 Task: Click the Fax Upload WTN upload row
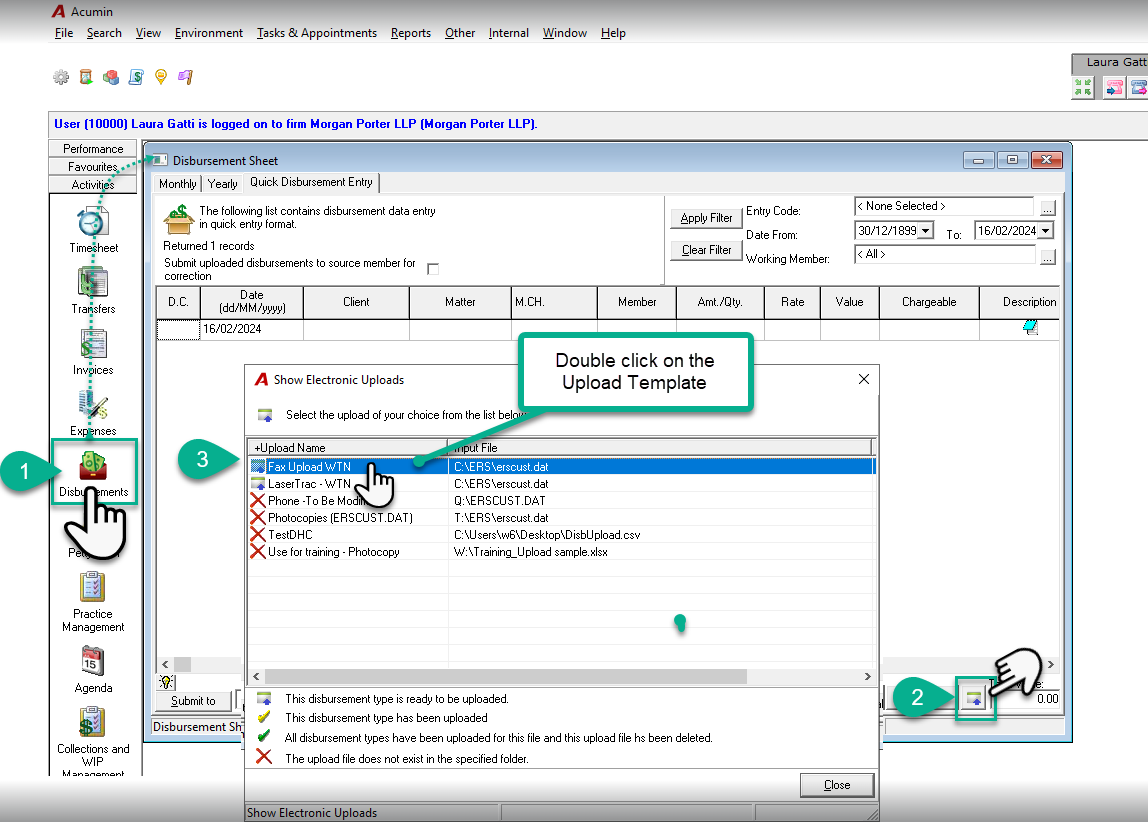click(562, 467)
